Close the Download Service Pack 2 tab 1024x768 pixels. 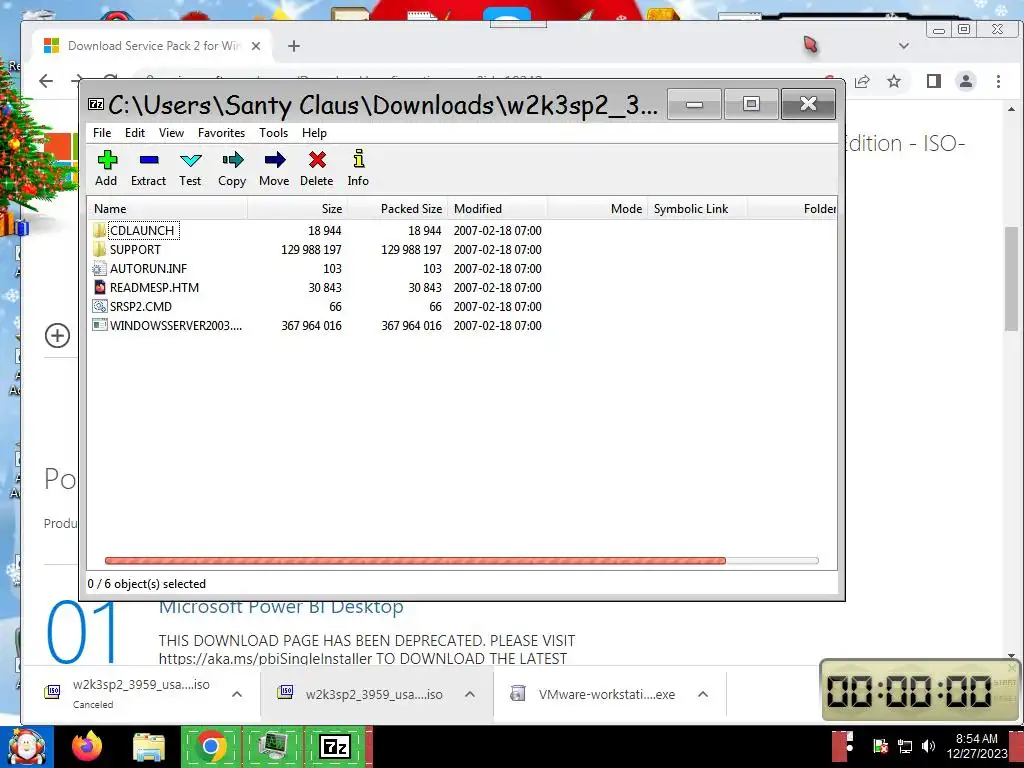(256, 46)
